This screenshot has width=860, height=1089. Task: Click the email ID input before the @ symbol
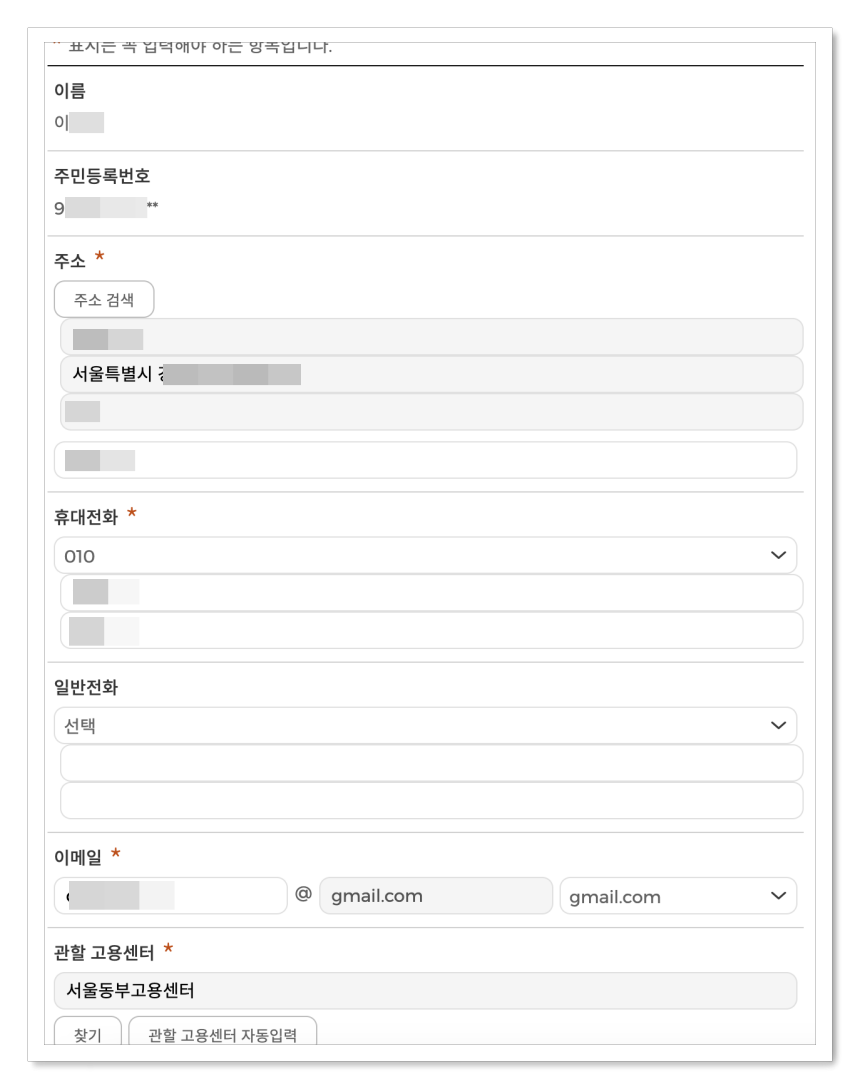click(x=170, y=896)
